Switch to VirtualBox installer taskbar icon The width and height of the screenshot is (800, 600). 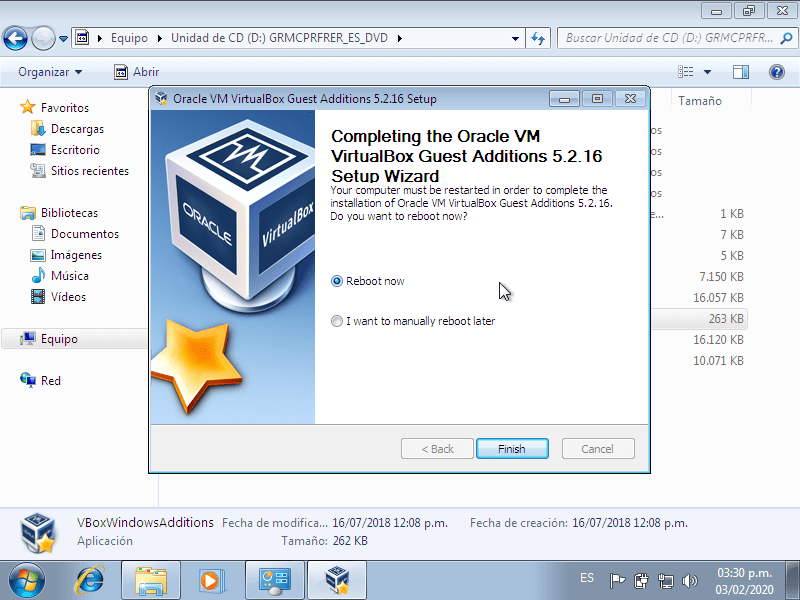[x=335, y=579]
